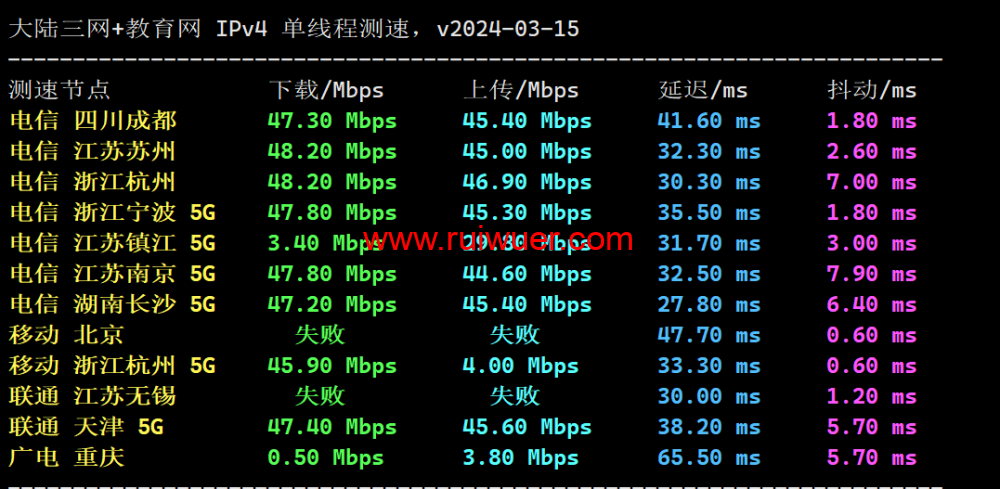Click the 测速节点 column header
Screen dimensions: 1000x489
59,90
